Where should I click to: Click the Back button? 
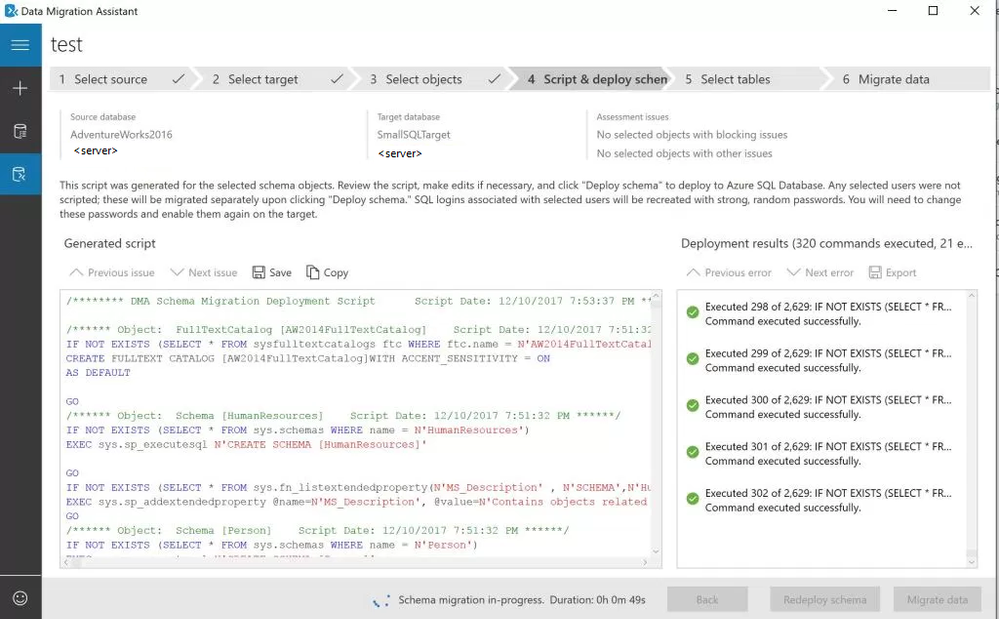pyautogui.click(x=707, y=599)
